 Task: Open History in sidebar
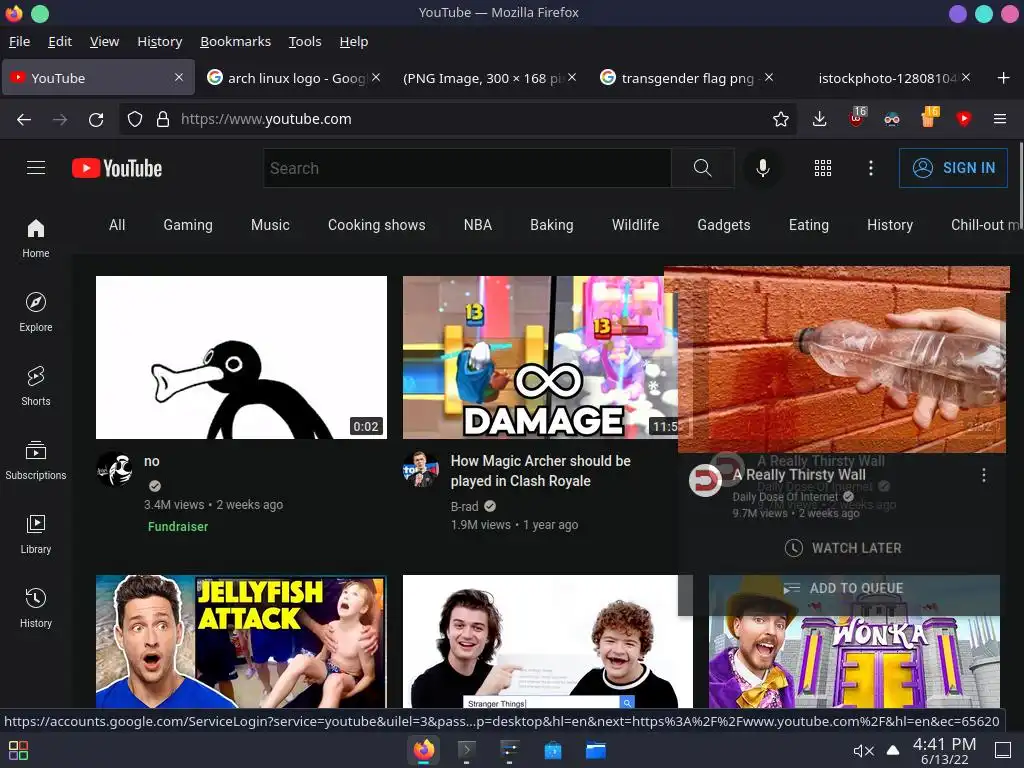(36, 608)
